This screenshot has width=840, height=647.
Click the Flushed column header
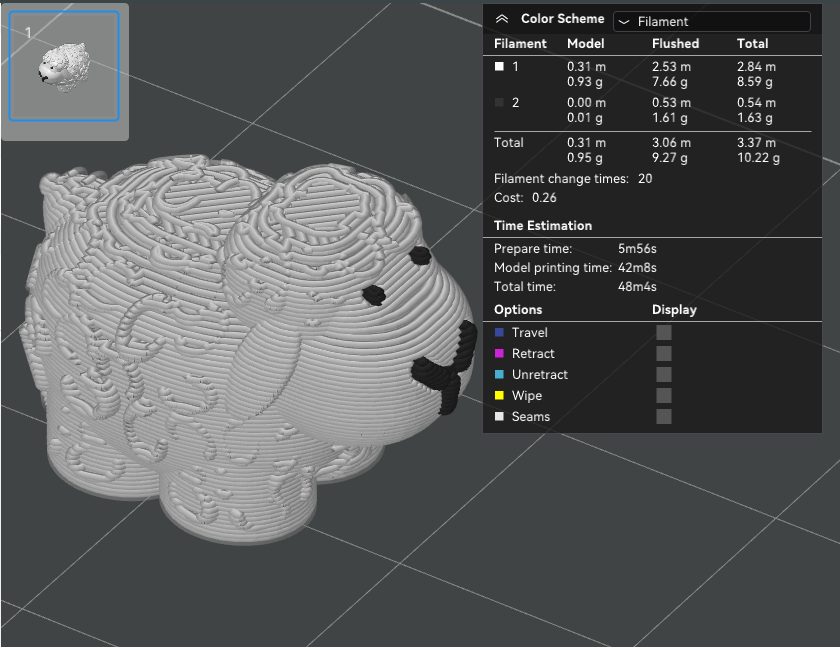pyautogui.click(x=675, y=43)
